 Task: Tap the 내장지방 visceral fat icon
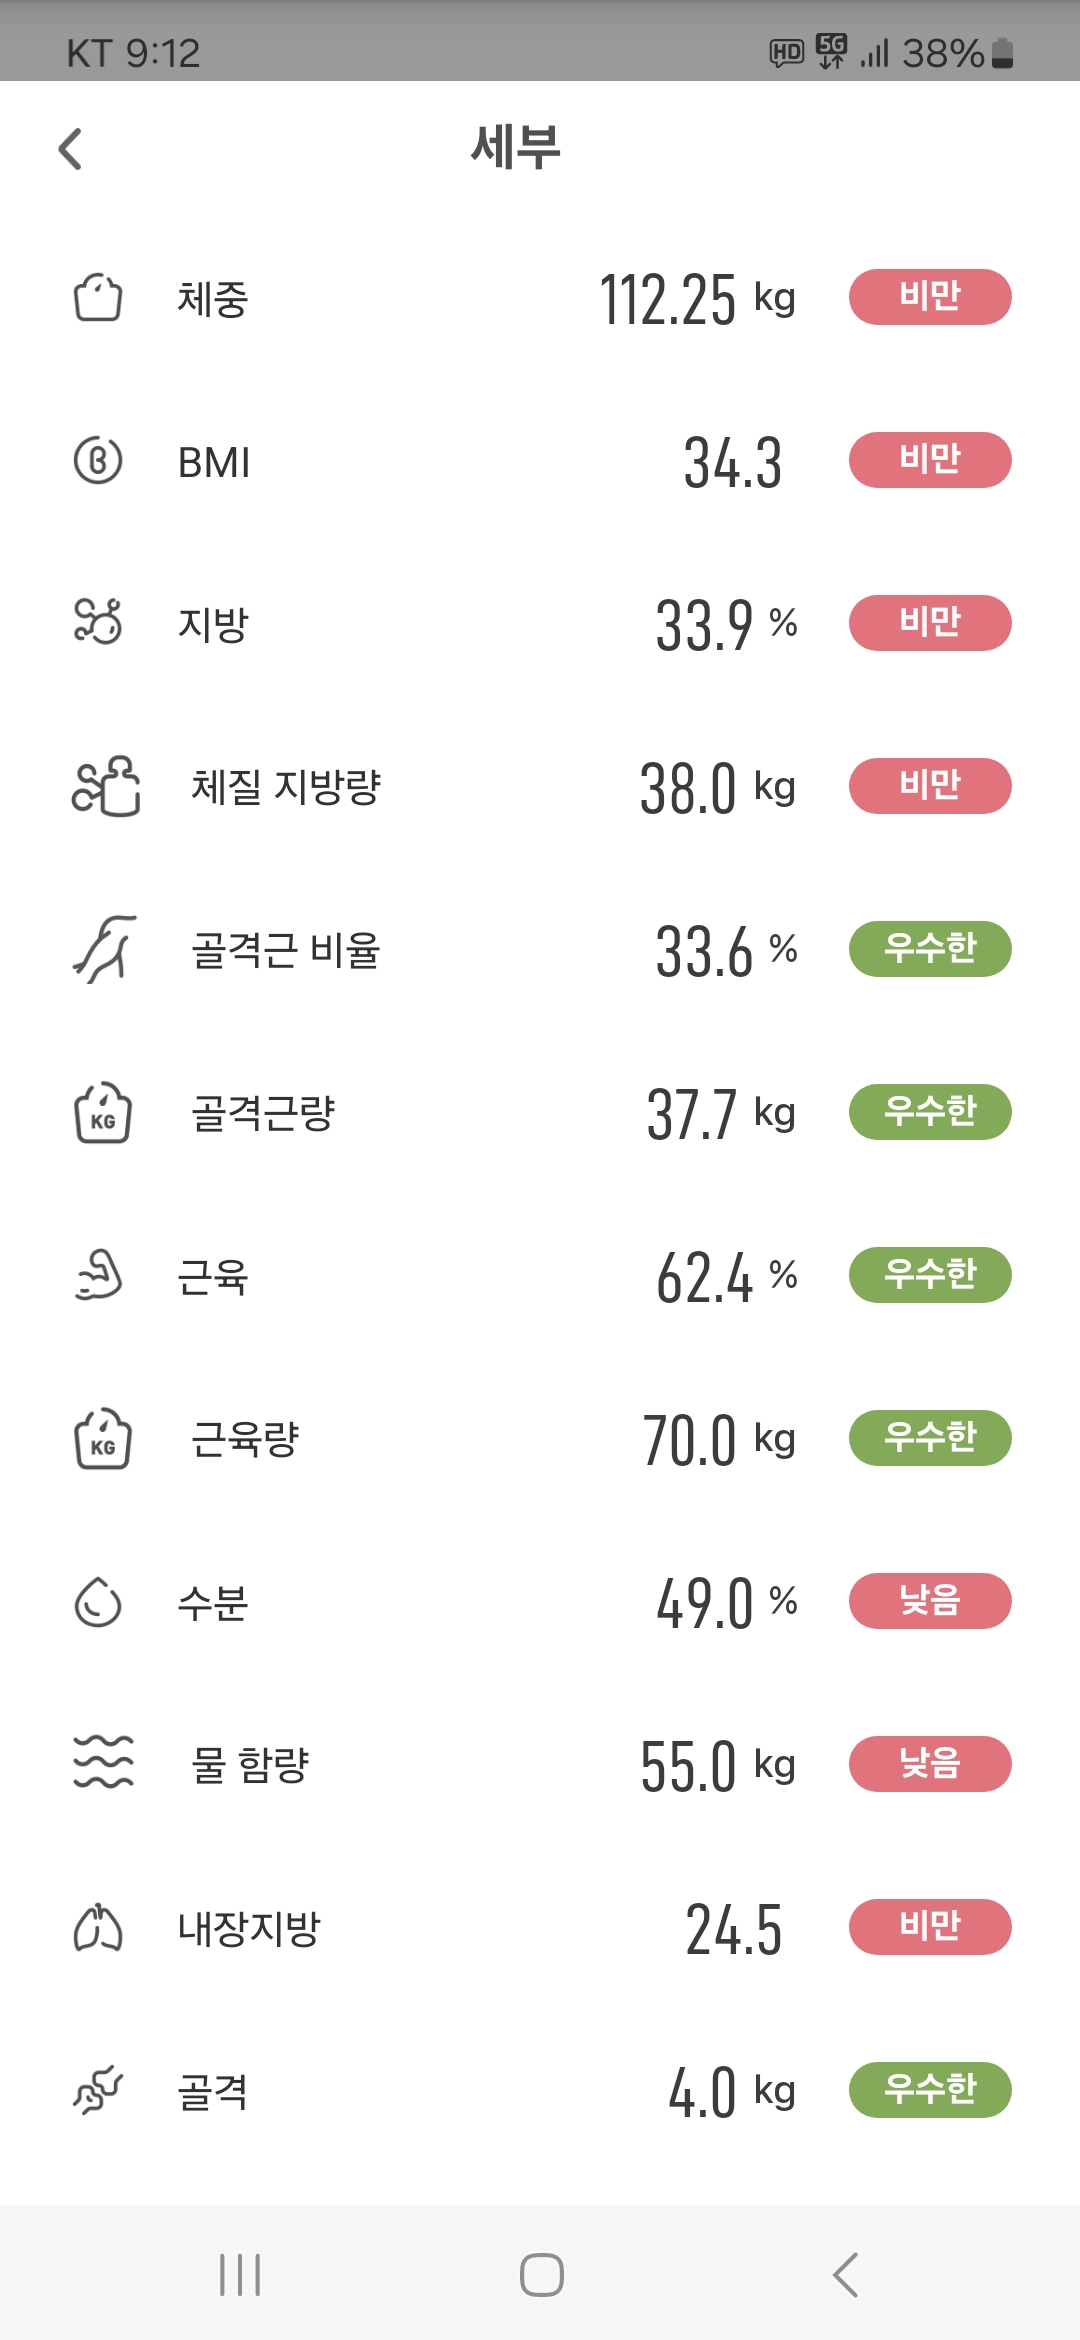(x=98, y=1928)
